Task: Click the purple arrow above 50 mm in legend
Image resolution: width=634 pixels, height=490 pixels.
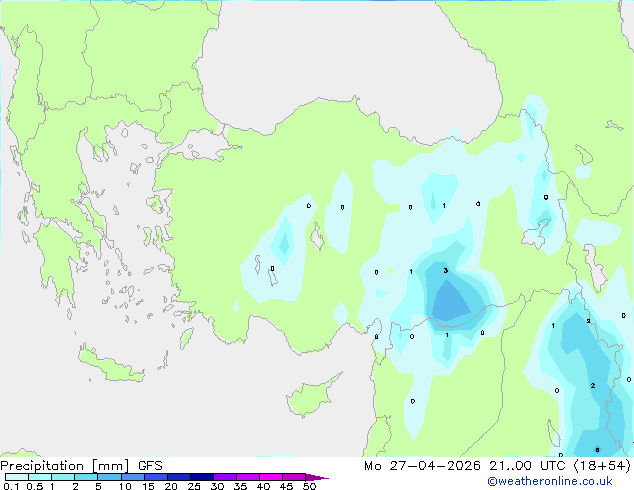Action: (x=317, y=477)
